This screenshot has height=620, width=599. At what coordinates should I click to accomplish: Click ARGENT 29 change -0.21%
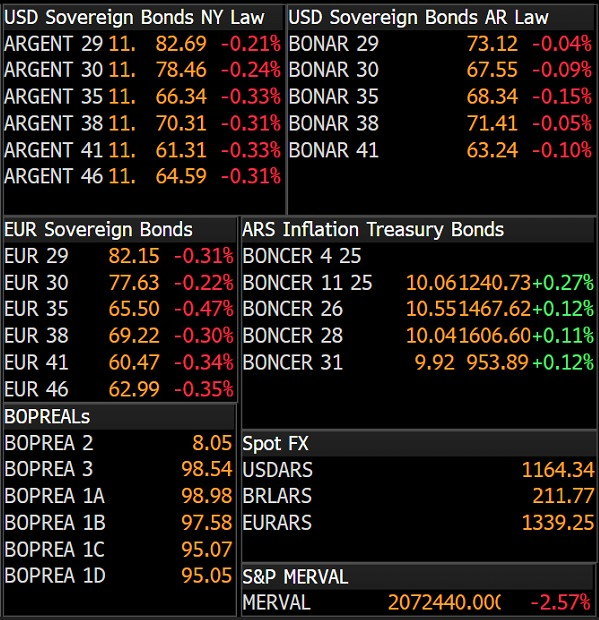pyautogui.click(x=251, y=43)
